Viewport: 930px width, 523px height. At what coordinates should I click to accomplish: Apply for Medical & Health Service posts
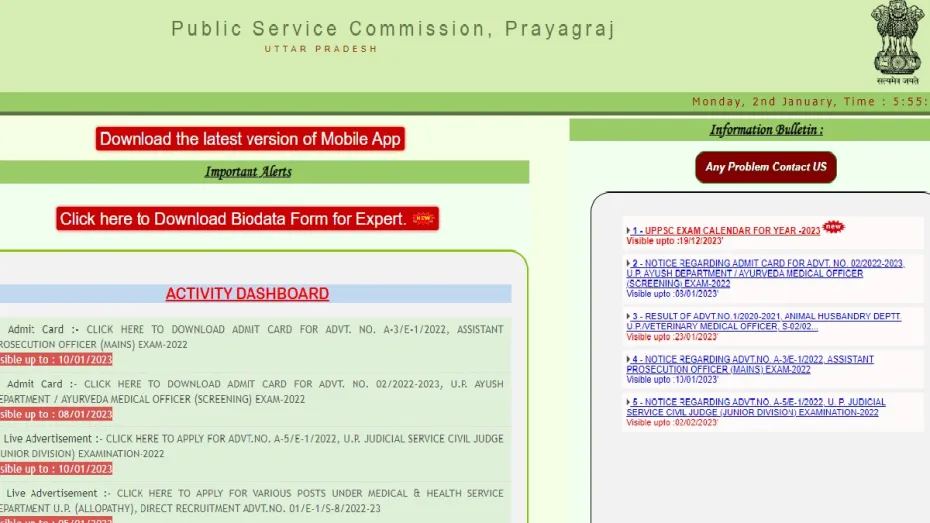click(251, 500)
